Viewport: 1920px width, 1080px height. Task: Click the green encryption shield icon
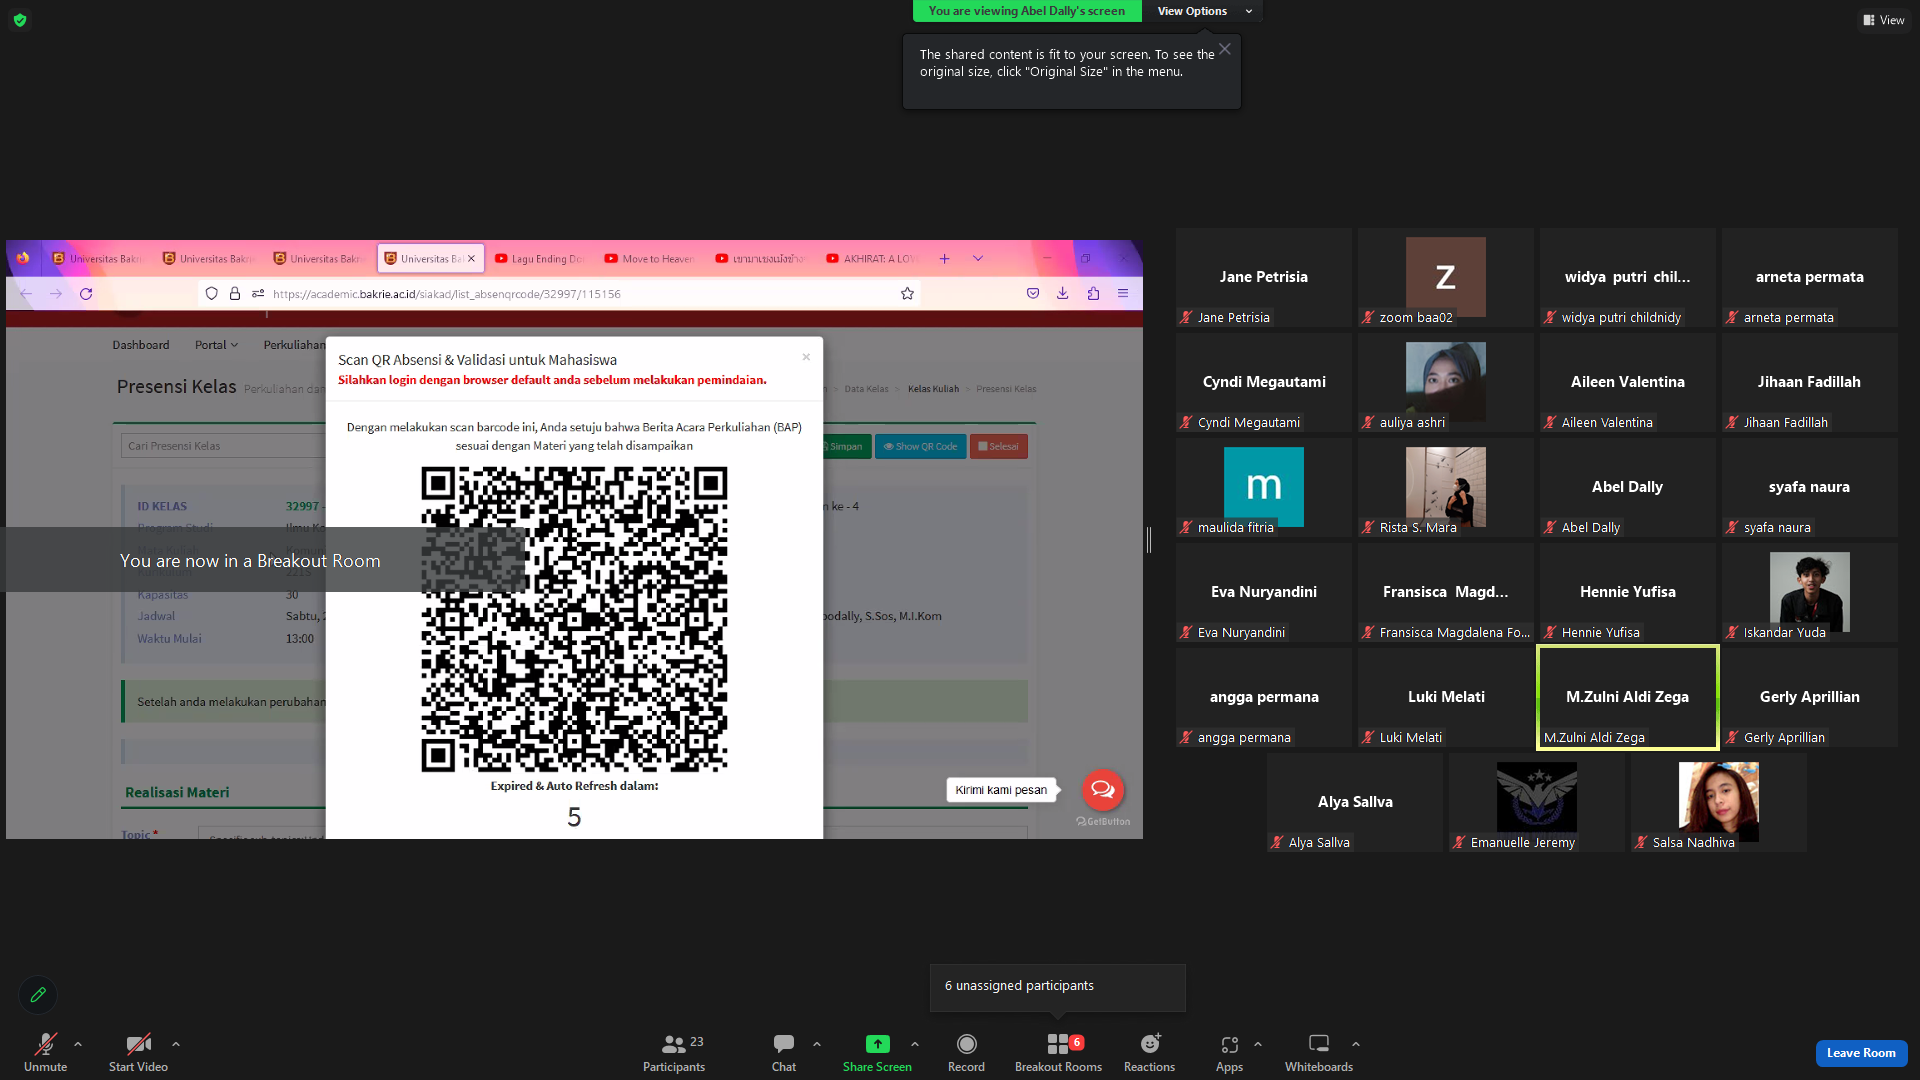[20, 20]
